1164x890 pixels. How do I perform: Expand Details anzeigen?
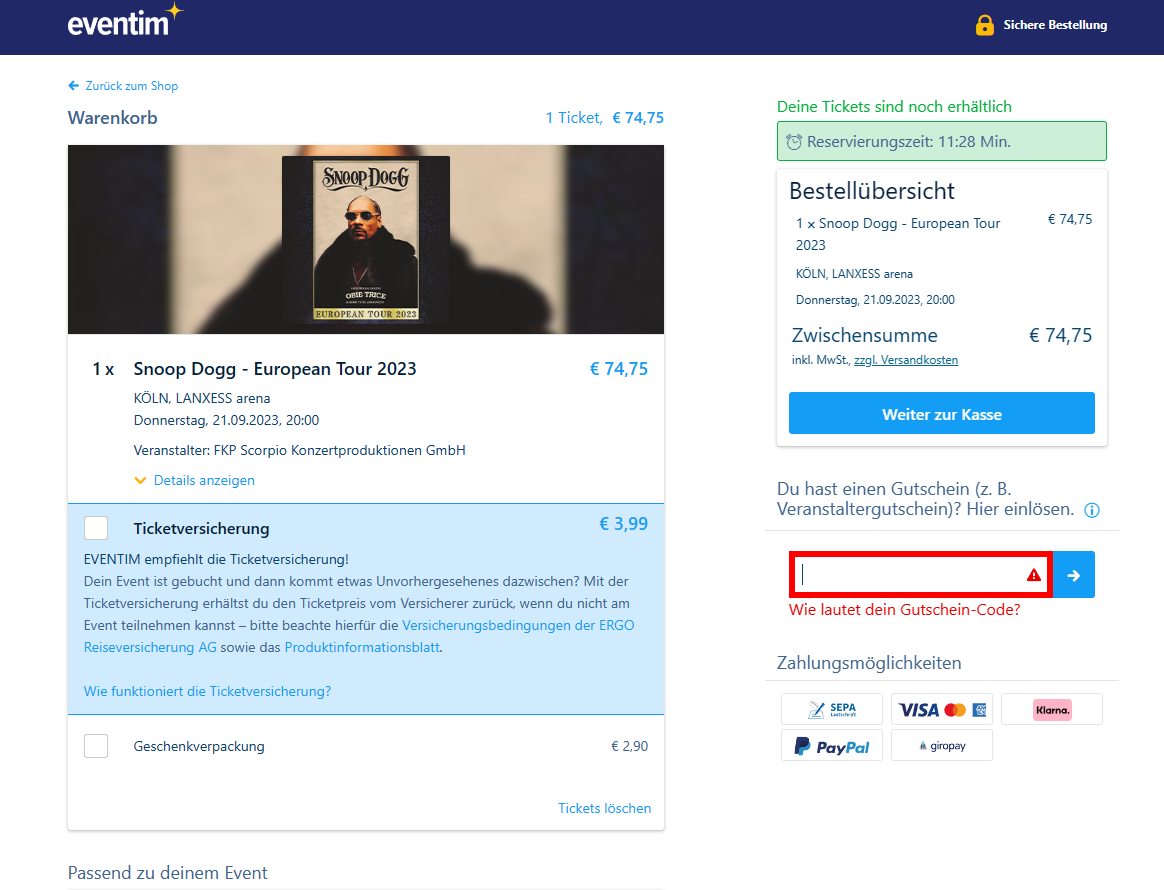click(x=194, y=480)
